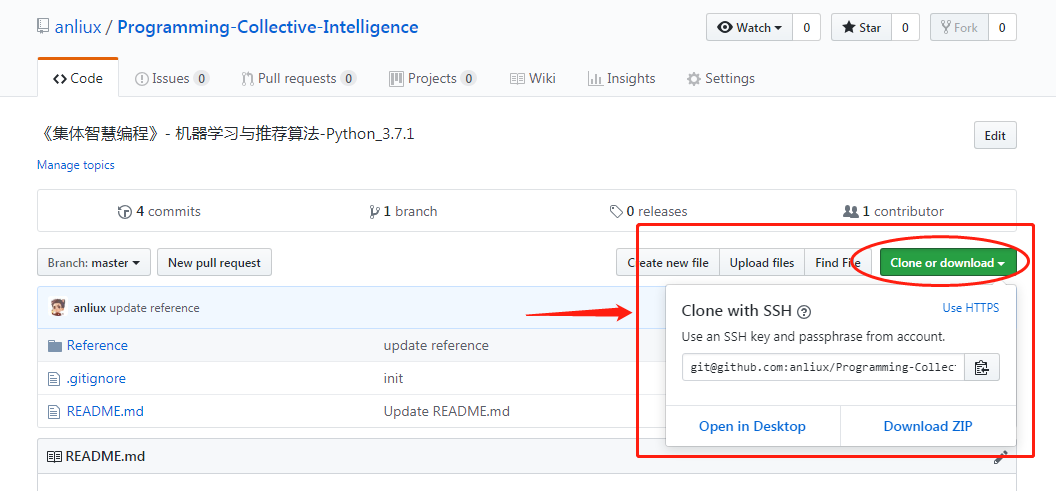Viewport: 1056px width, 491px height.
Task: Star this repository
Action: coord(861,28)
